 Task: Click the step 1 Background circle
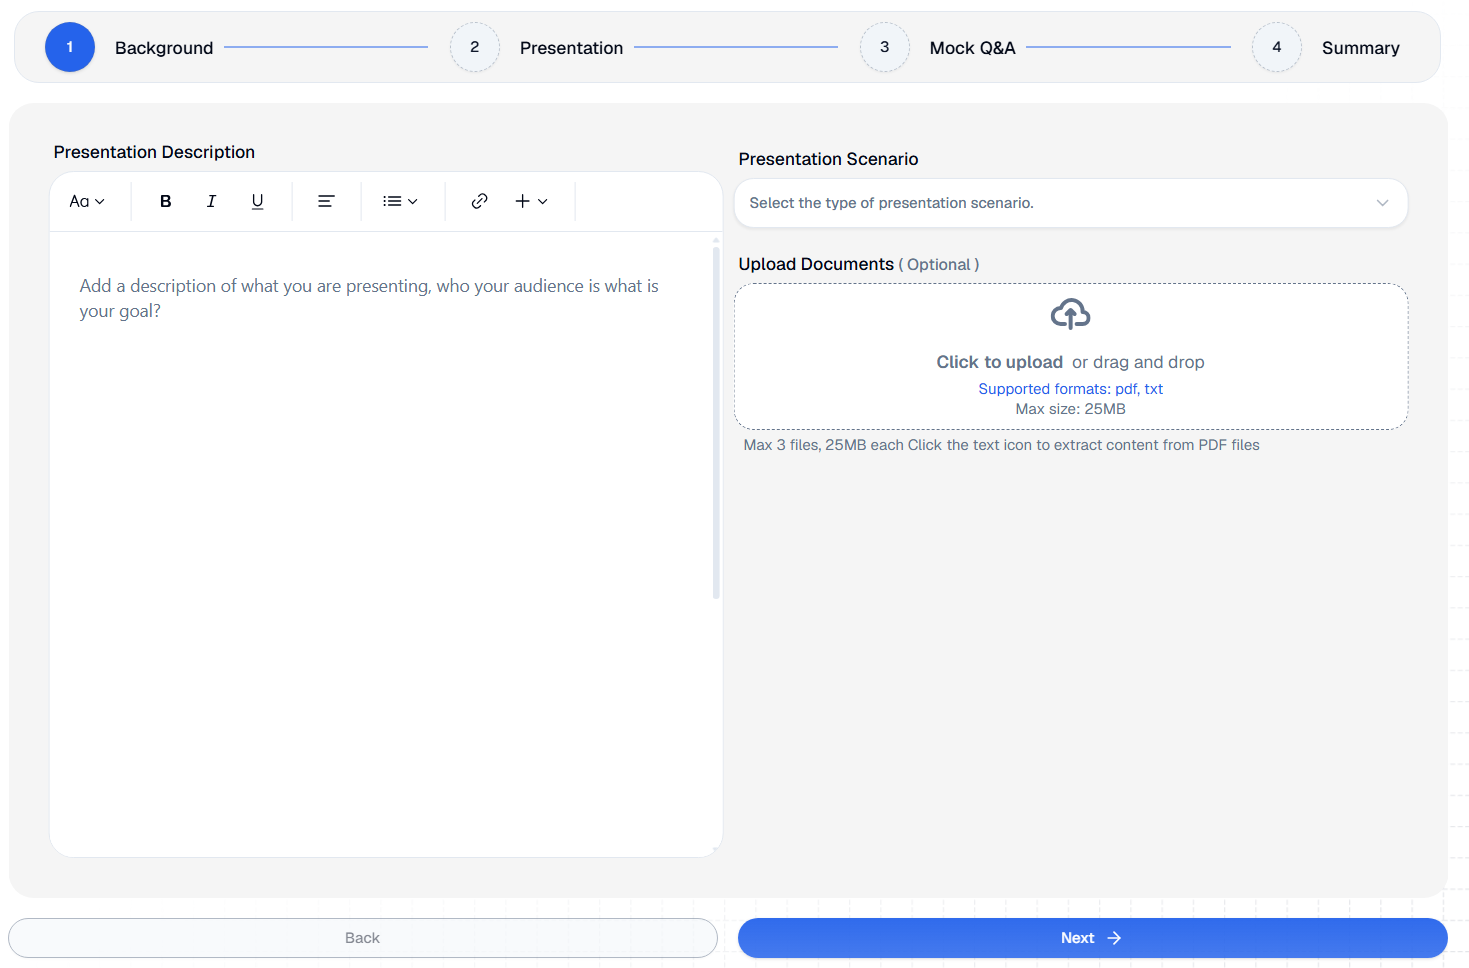coord(70,47)
